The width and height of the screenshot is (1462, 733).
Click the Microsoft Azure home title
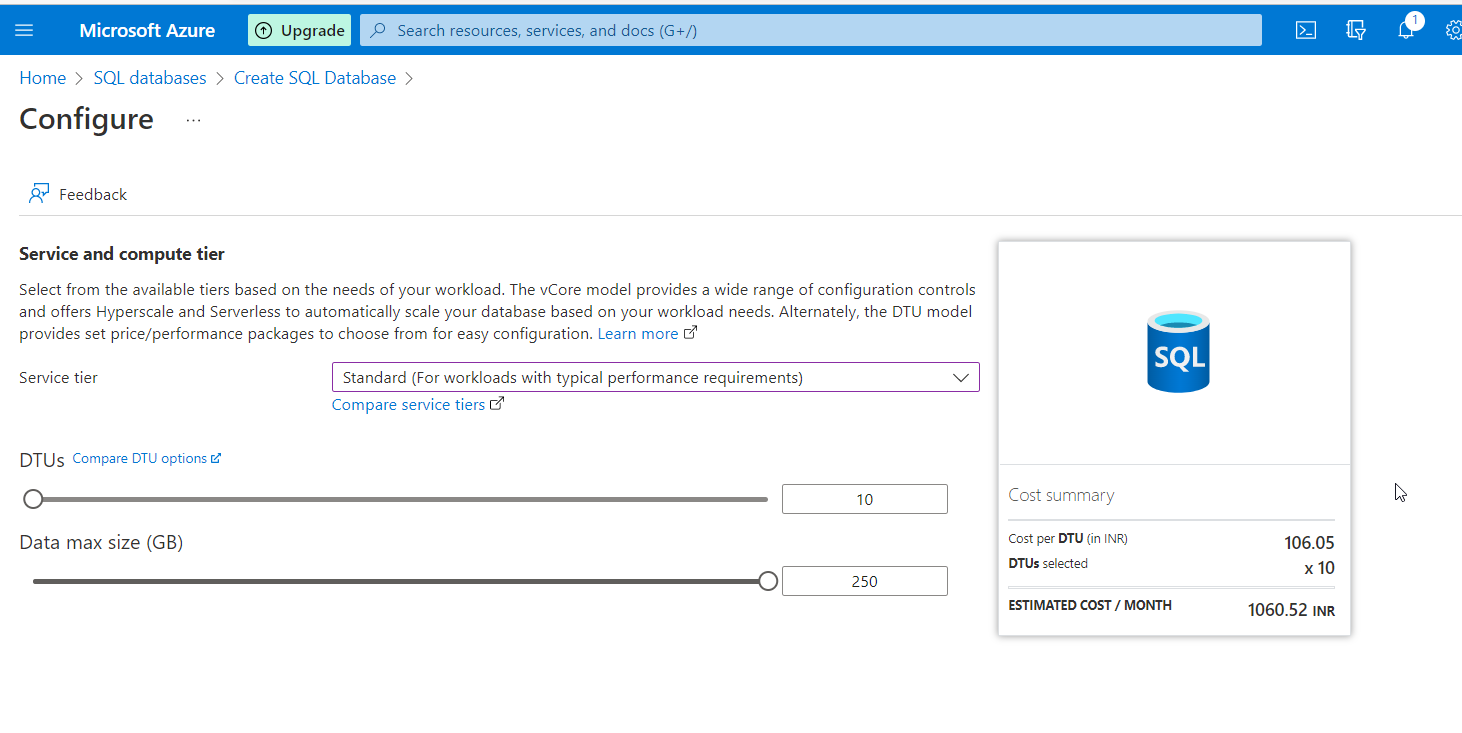(147, 30)
